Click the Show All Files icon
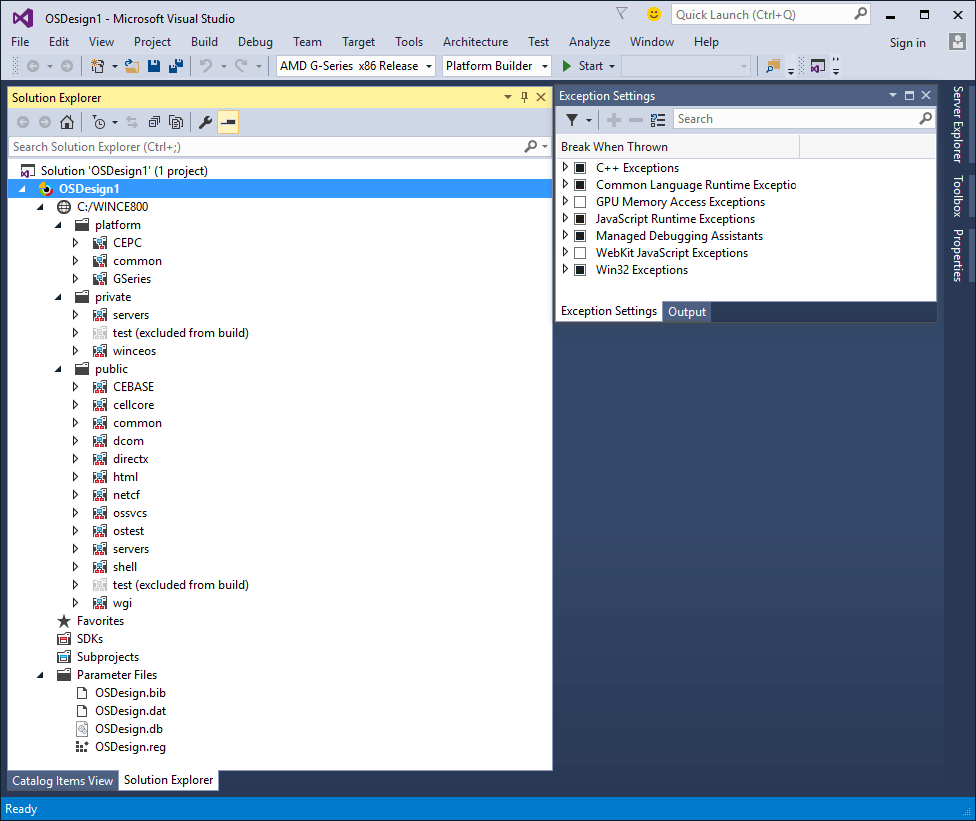Image resolution: width=976 pixels, height=821 pixels. 176,122
